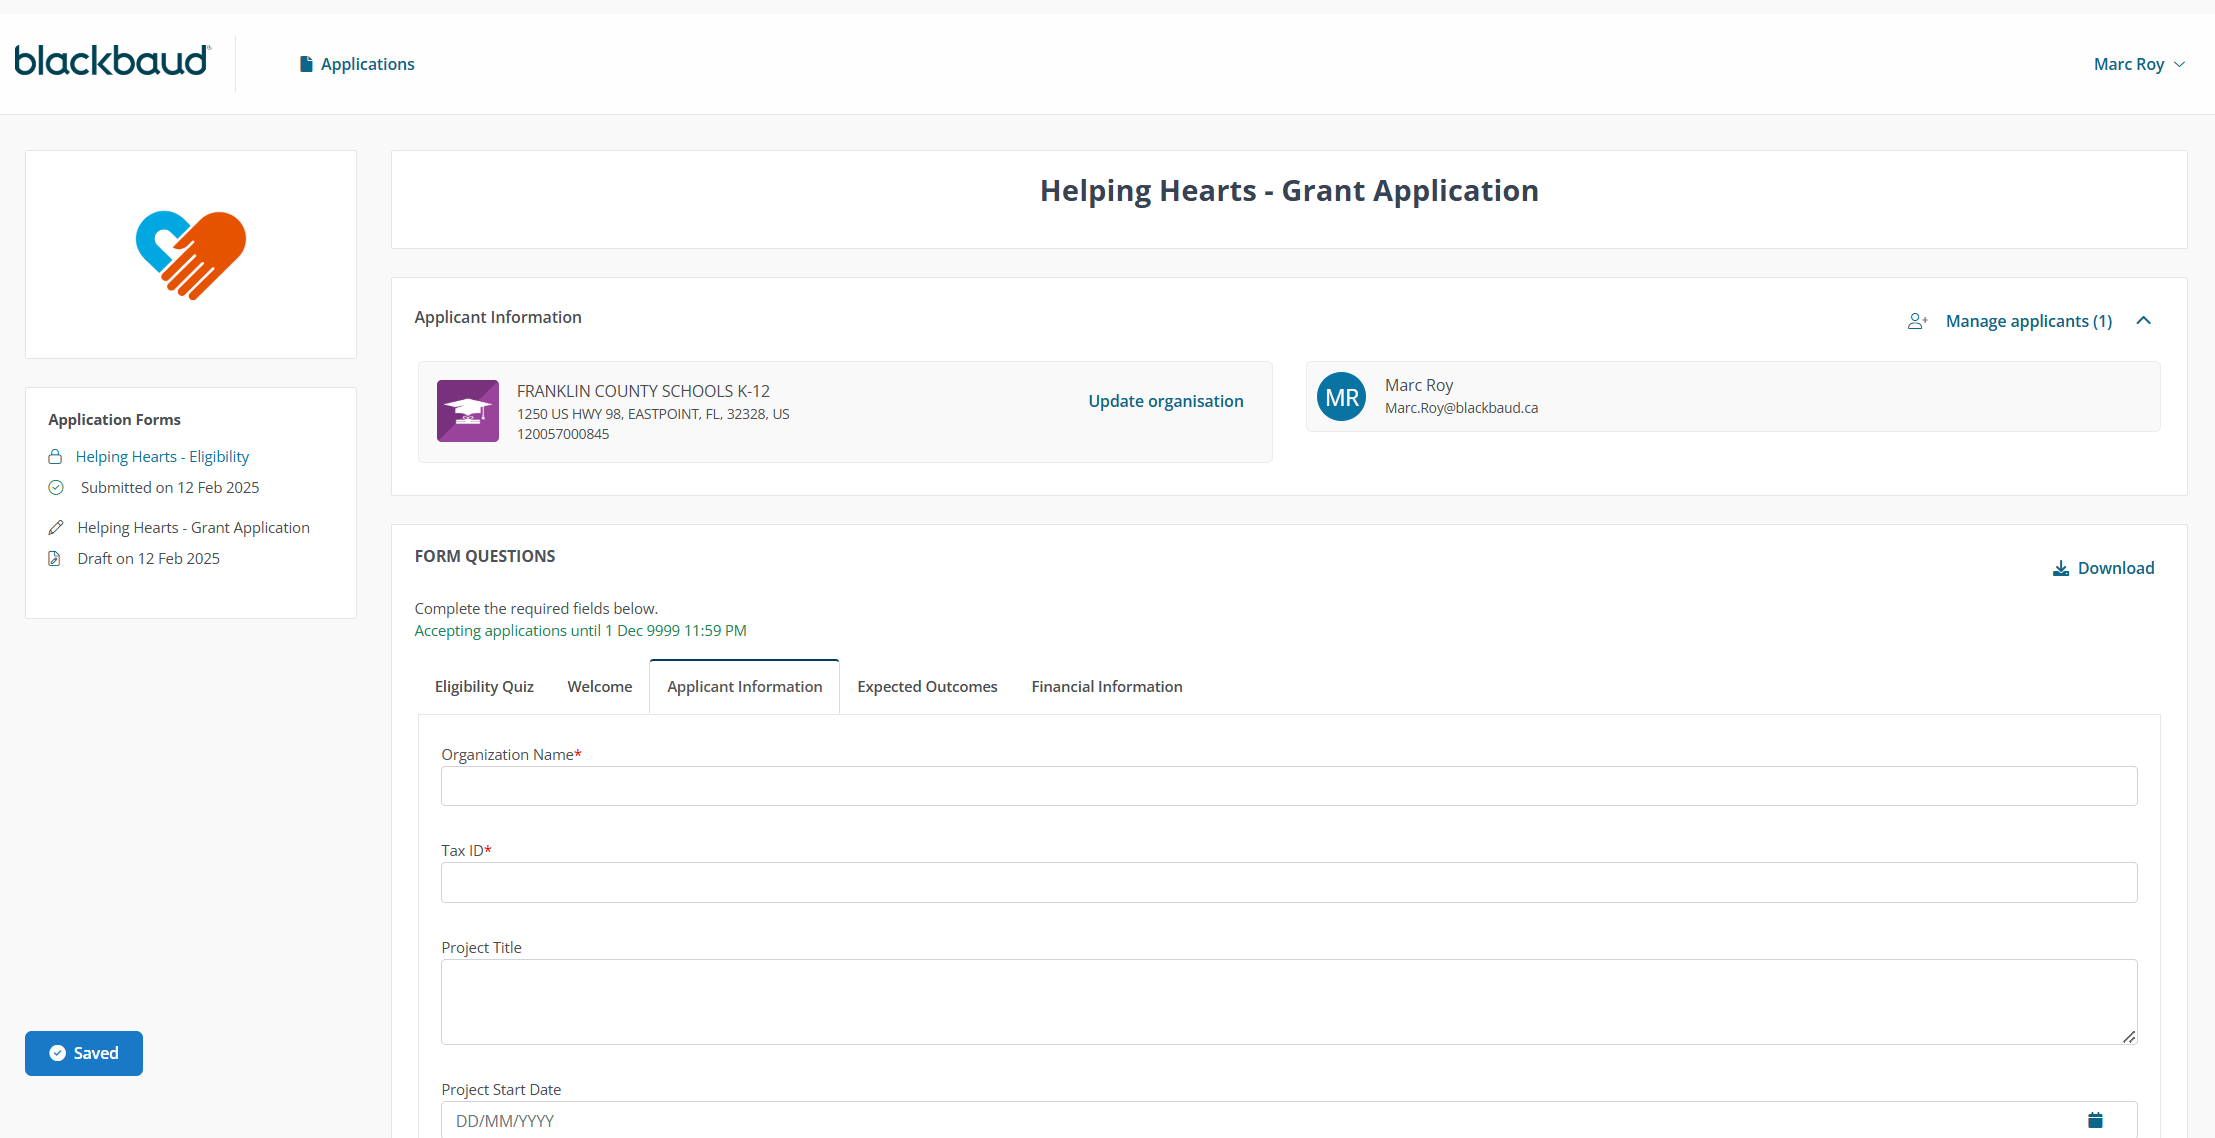Click the Download arrow icon
Image resolution: width=2215 pixels, height=1138 pixels.
click(x=2061, y=569)
